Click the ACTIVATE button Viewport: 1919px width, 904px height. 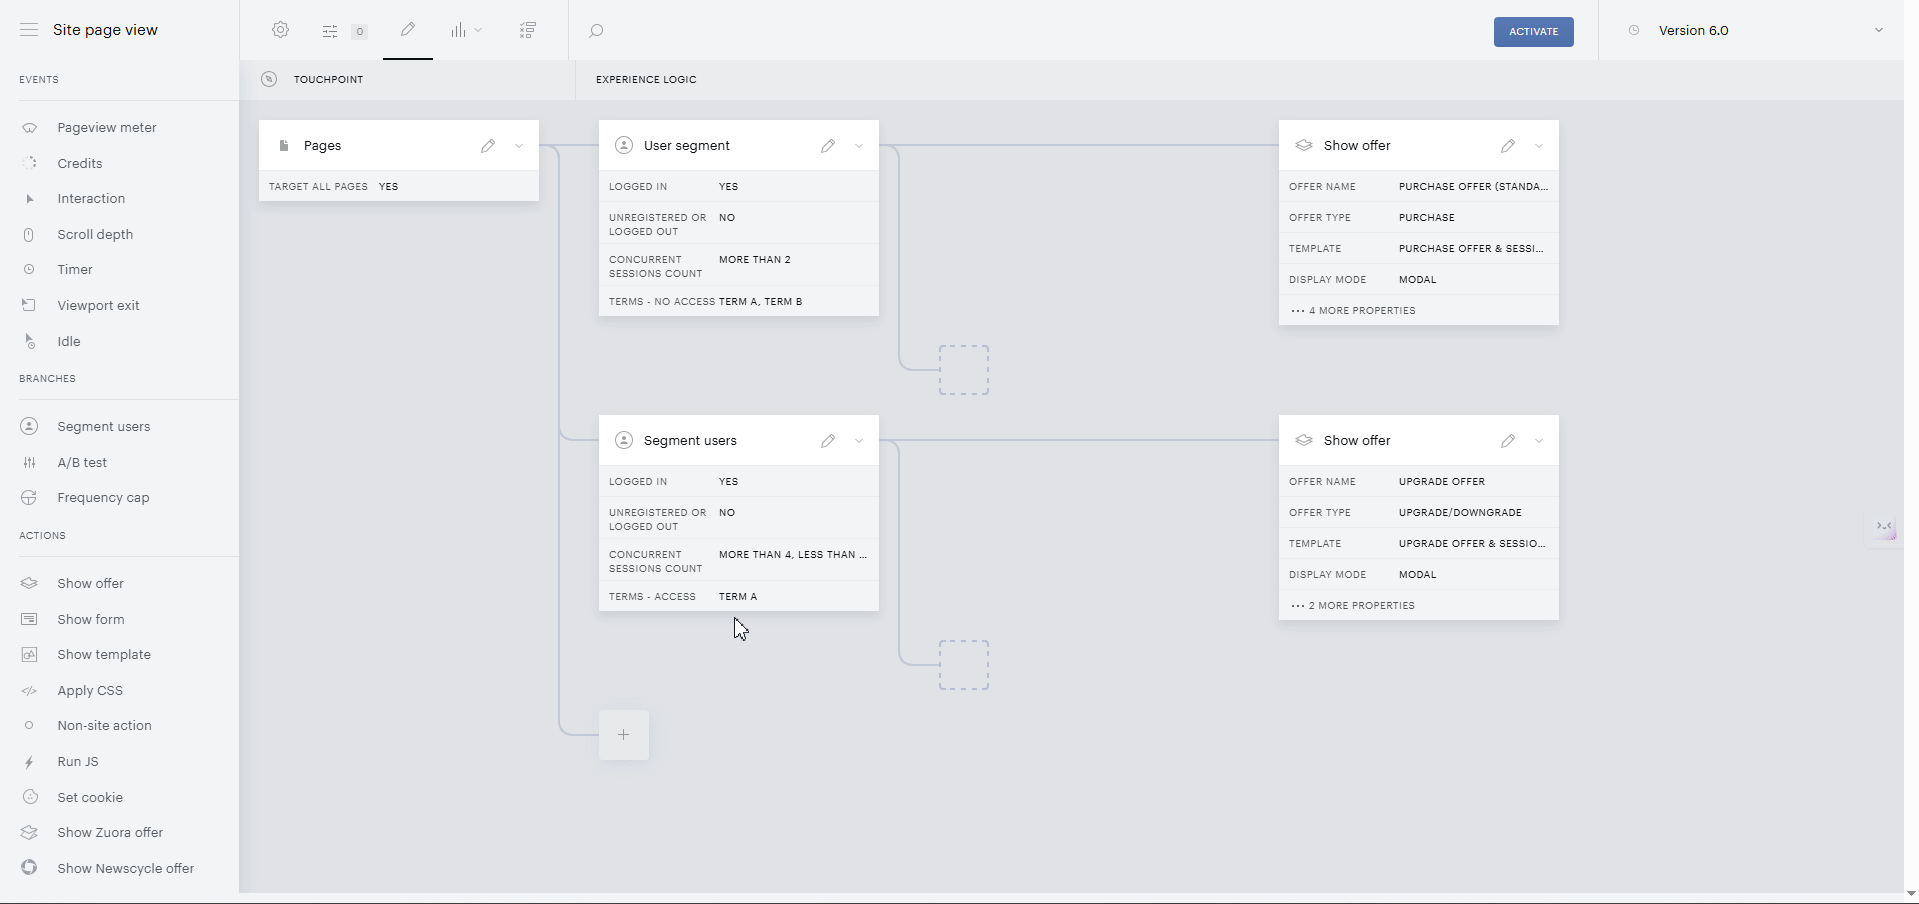pos(1534,32)
